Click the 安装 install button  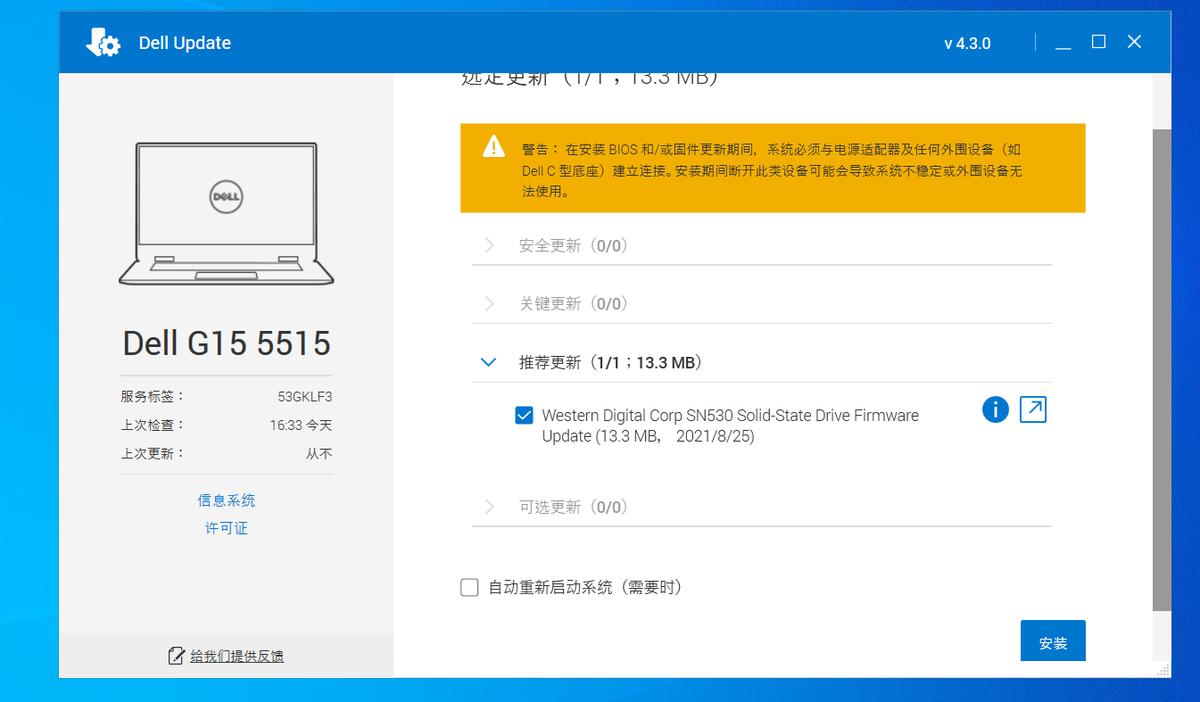click(x=1052, y=641)
